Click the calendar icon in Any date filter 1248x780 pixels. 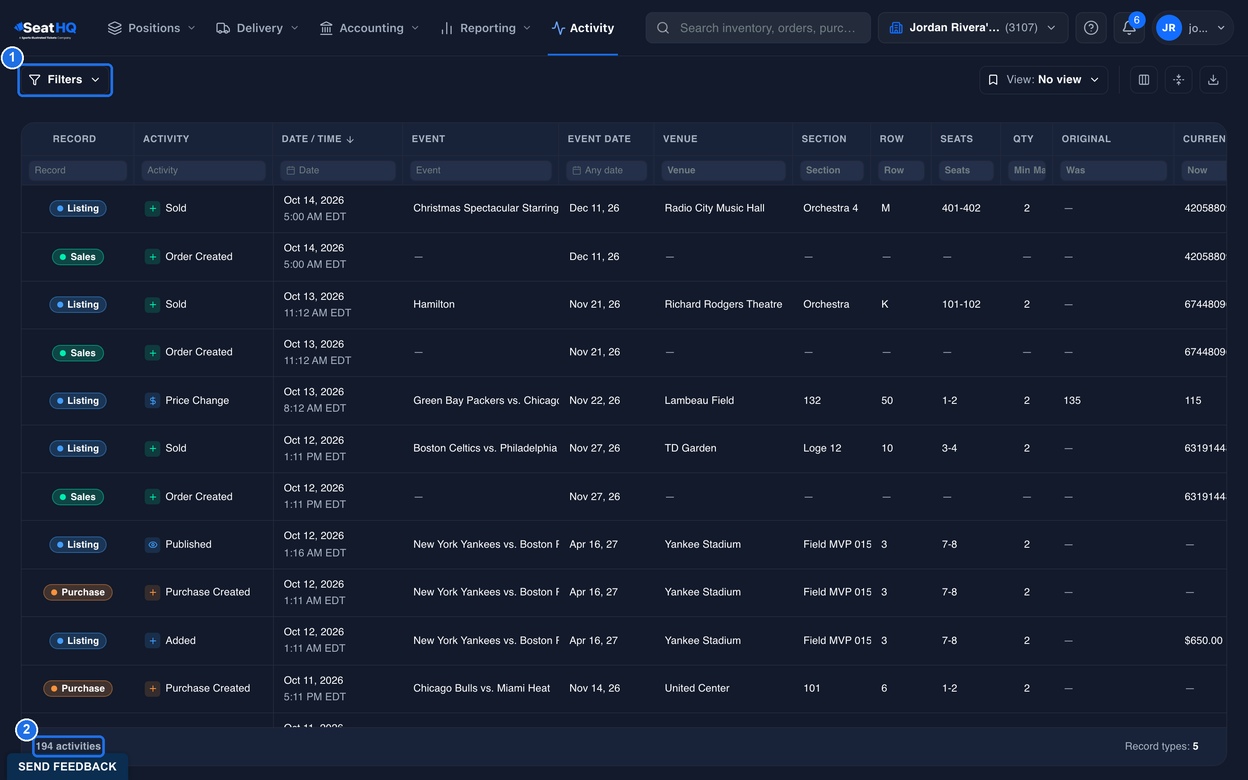(576, 170)
